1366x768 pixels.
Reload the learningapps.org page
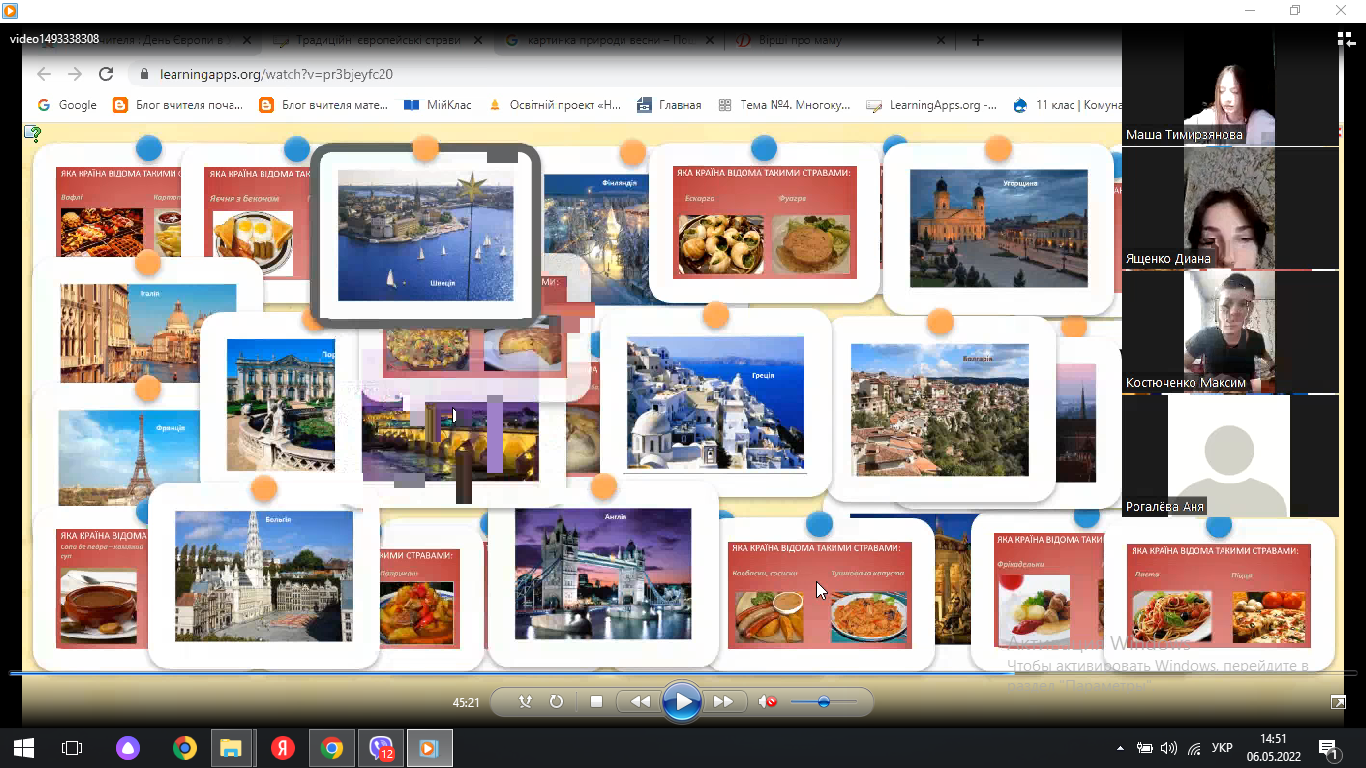tap(106, 74)
